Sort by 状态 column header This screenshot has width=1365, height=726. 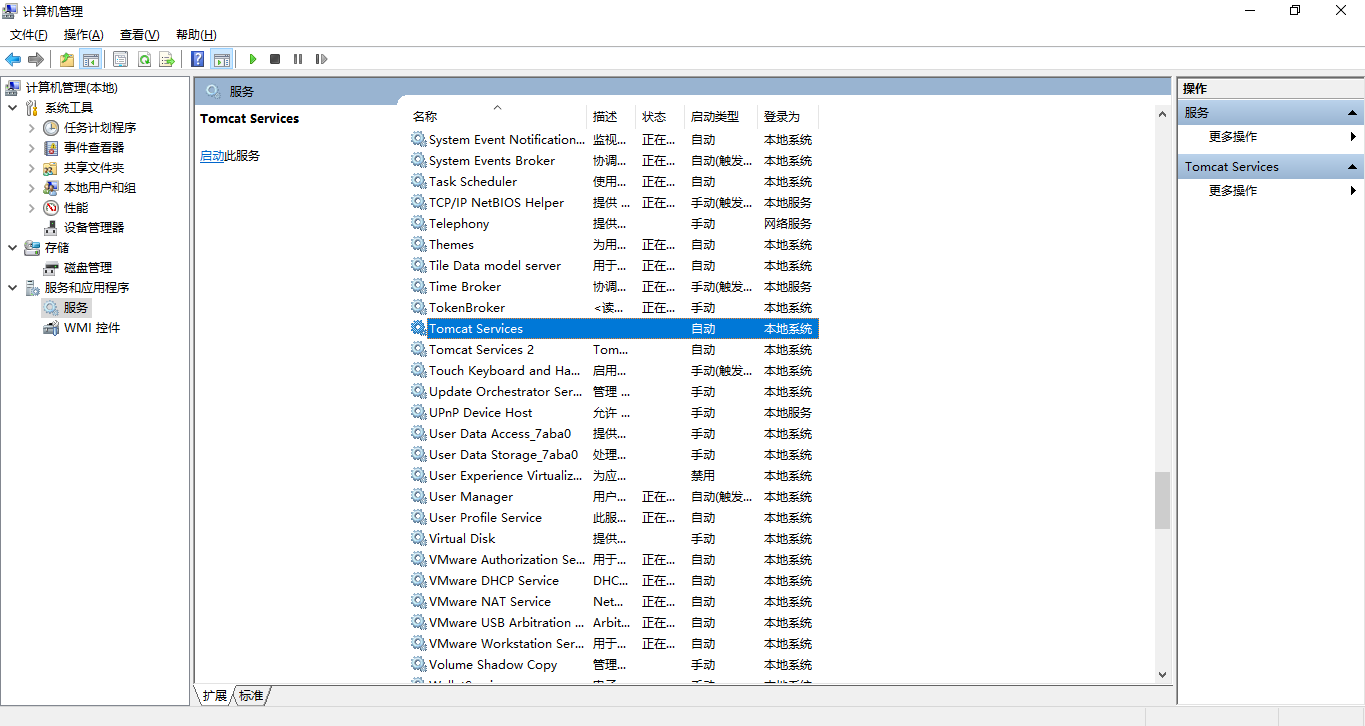660,116
